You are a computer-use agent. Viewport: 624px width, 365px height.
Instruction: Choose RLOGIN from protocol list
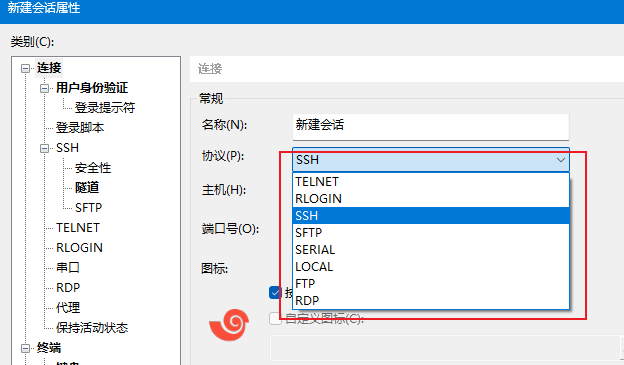tap(431, 198)
